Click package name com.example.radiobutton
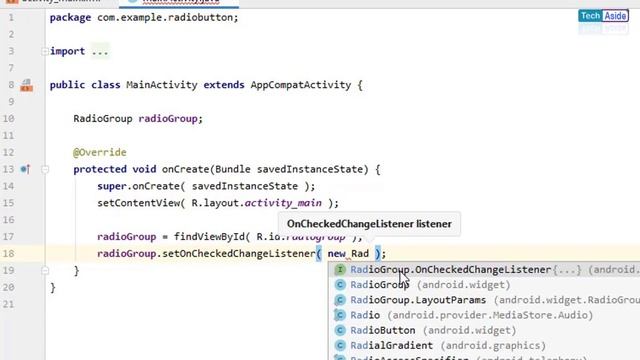The height and width of the screenshot is (360, 640). 164,18
